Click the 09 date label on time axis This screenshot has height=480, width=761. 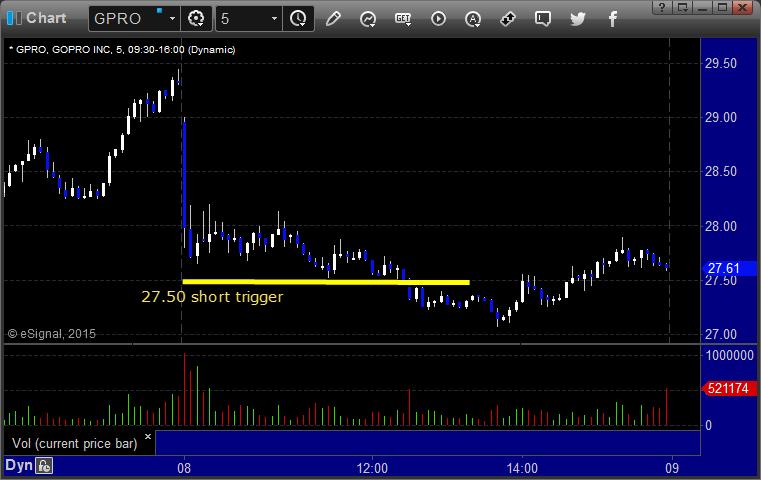click(x=672, y=468)
